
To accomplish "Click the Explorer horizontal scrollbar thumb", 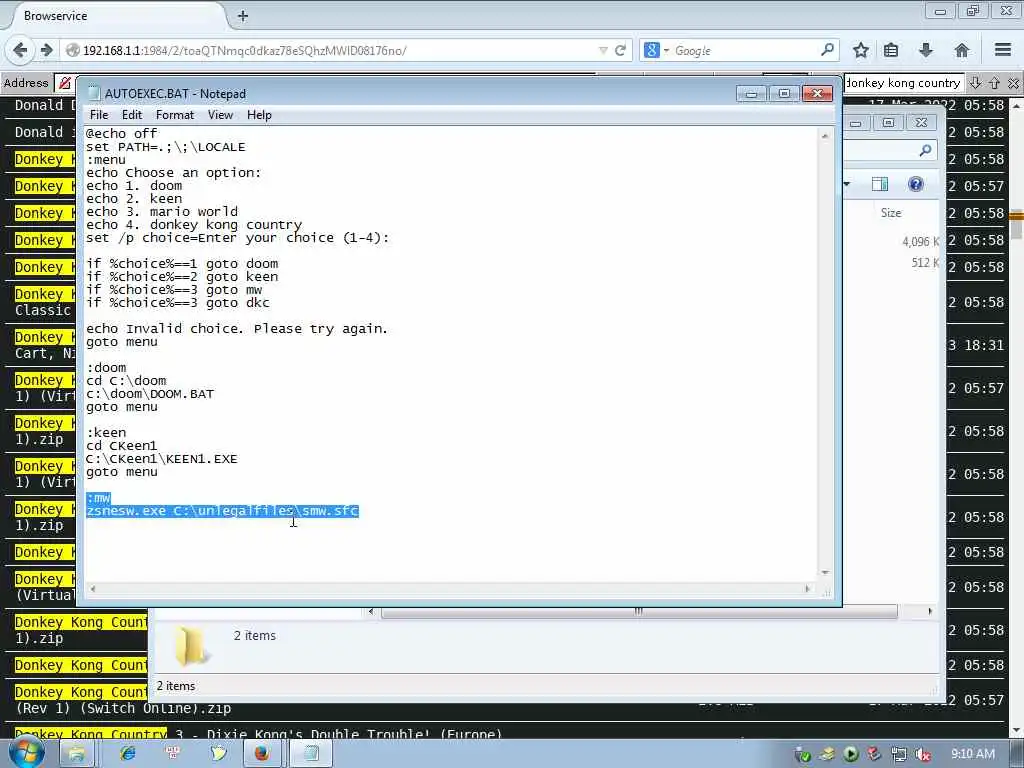I will point(639,611).
